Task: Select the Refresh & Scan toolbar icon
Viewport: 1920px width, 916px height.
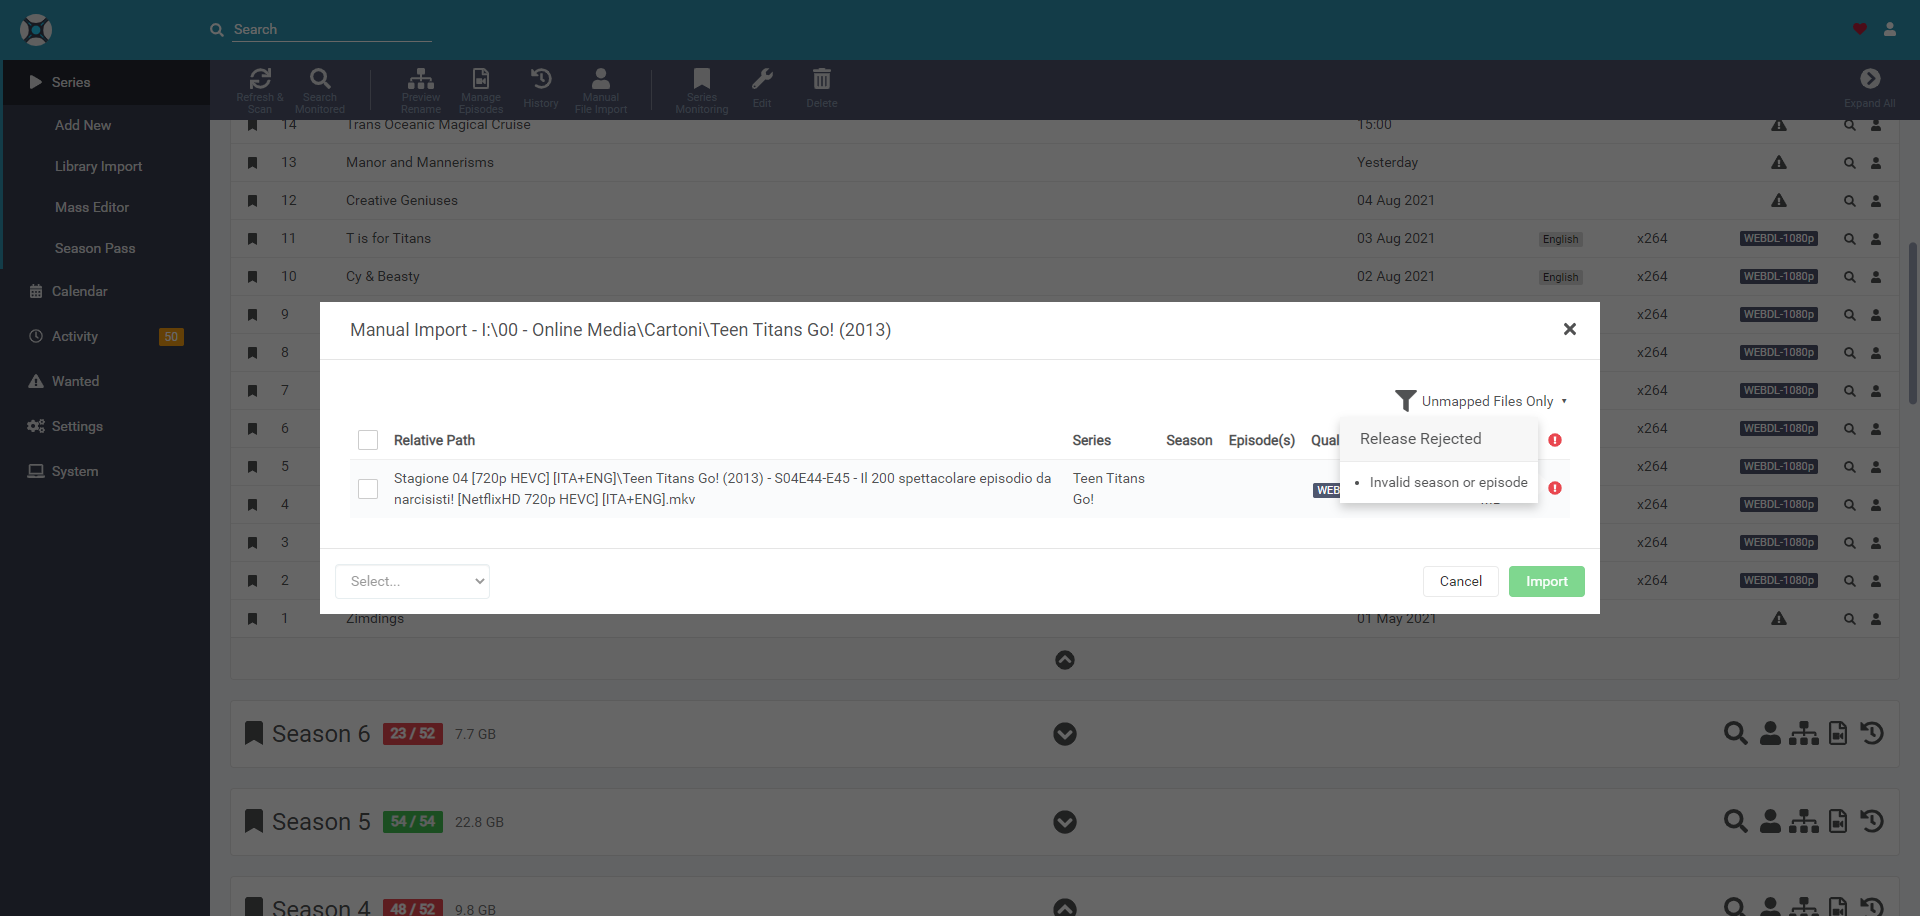Action: pos(260,88)
